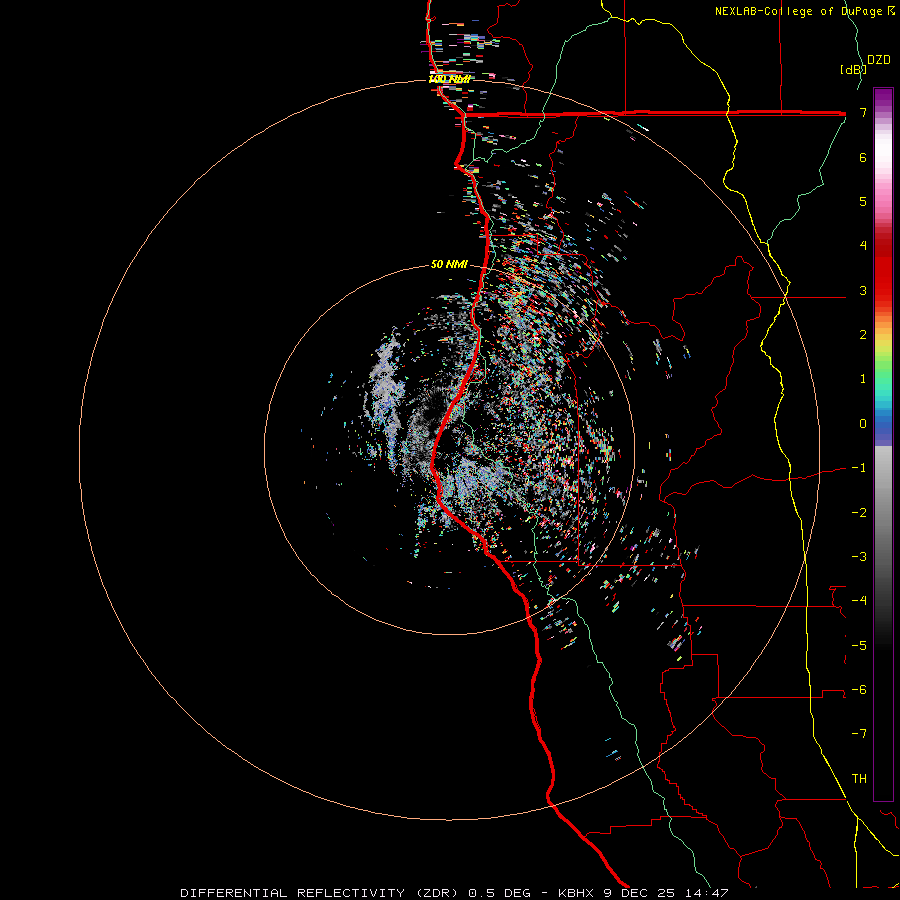Click the color bar at the 0 dB label
Image resolution: width=900 pixels, height=900 pixels.
[x=863, y=424]
